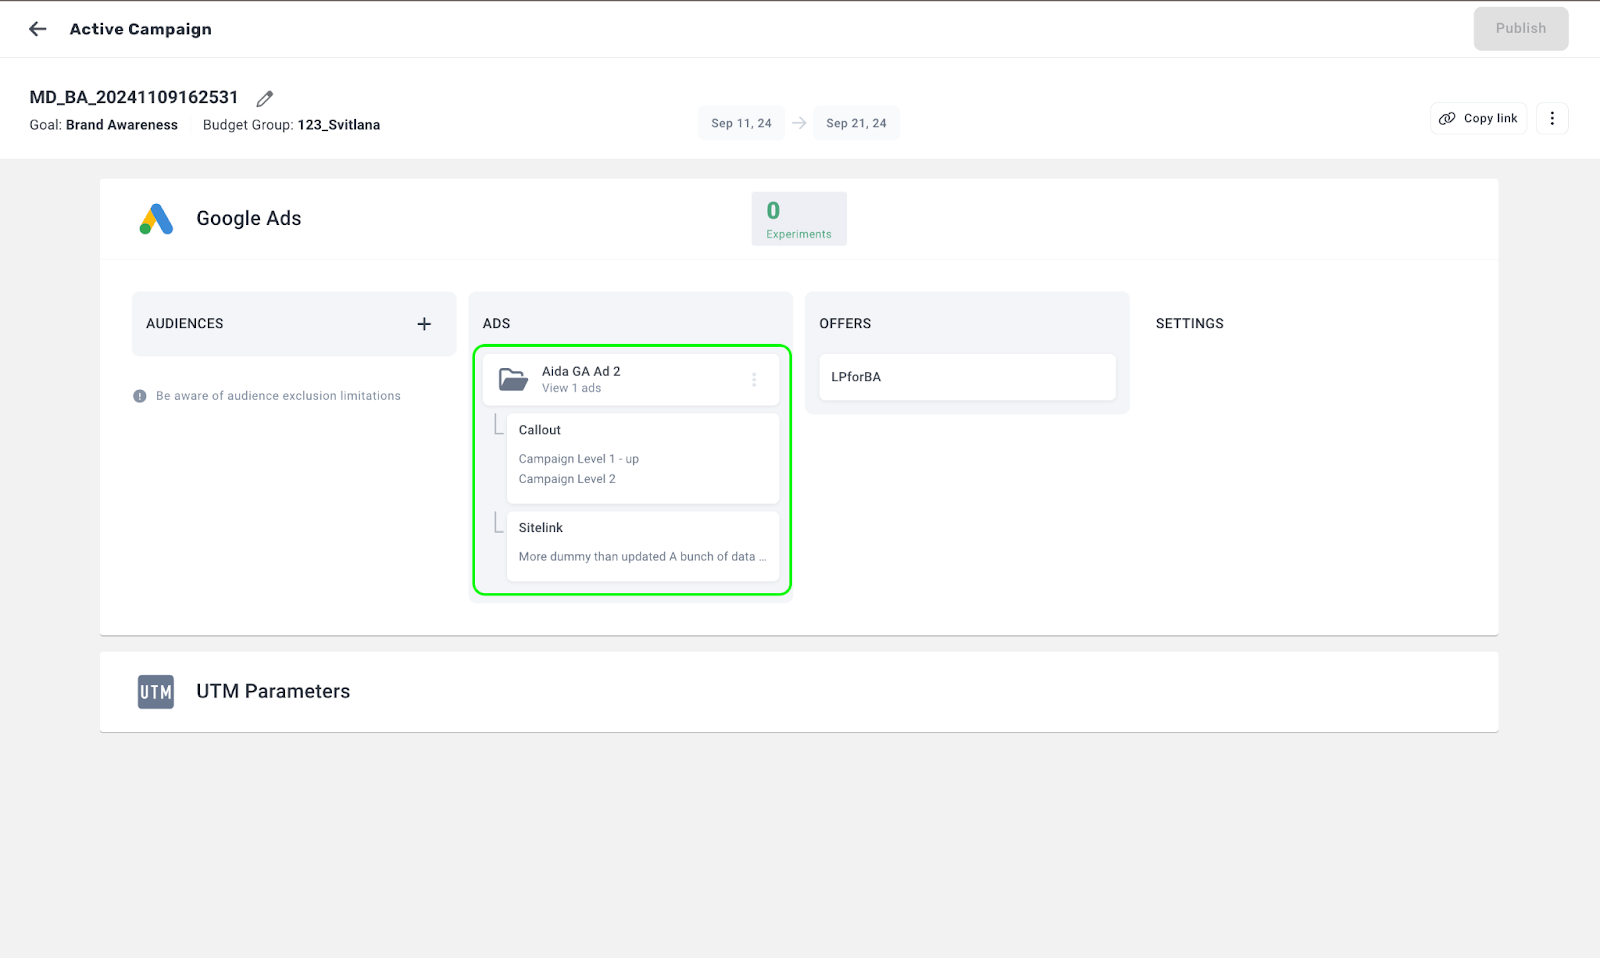1600x958 pixels.
Task: Click the Aida GA Ad 2 name
Action: [581, 371]
